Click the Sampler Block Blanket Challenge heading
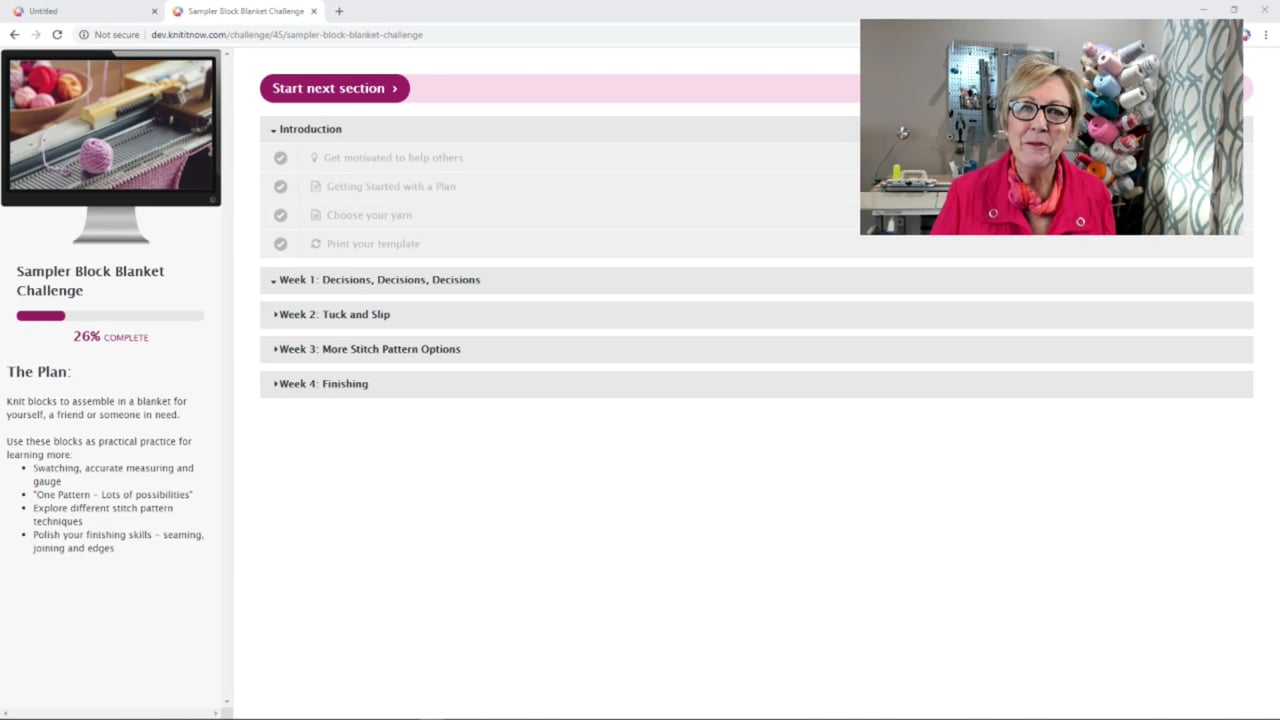Screen dimensions: 1280x720 click(x=90, y=281)
